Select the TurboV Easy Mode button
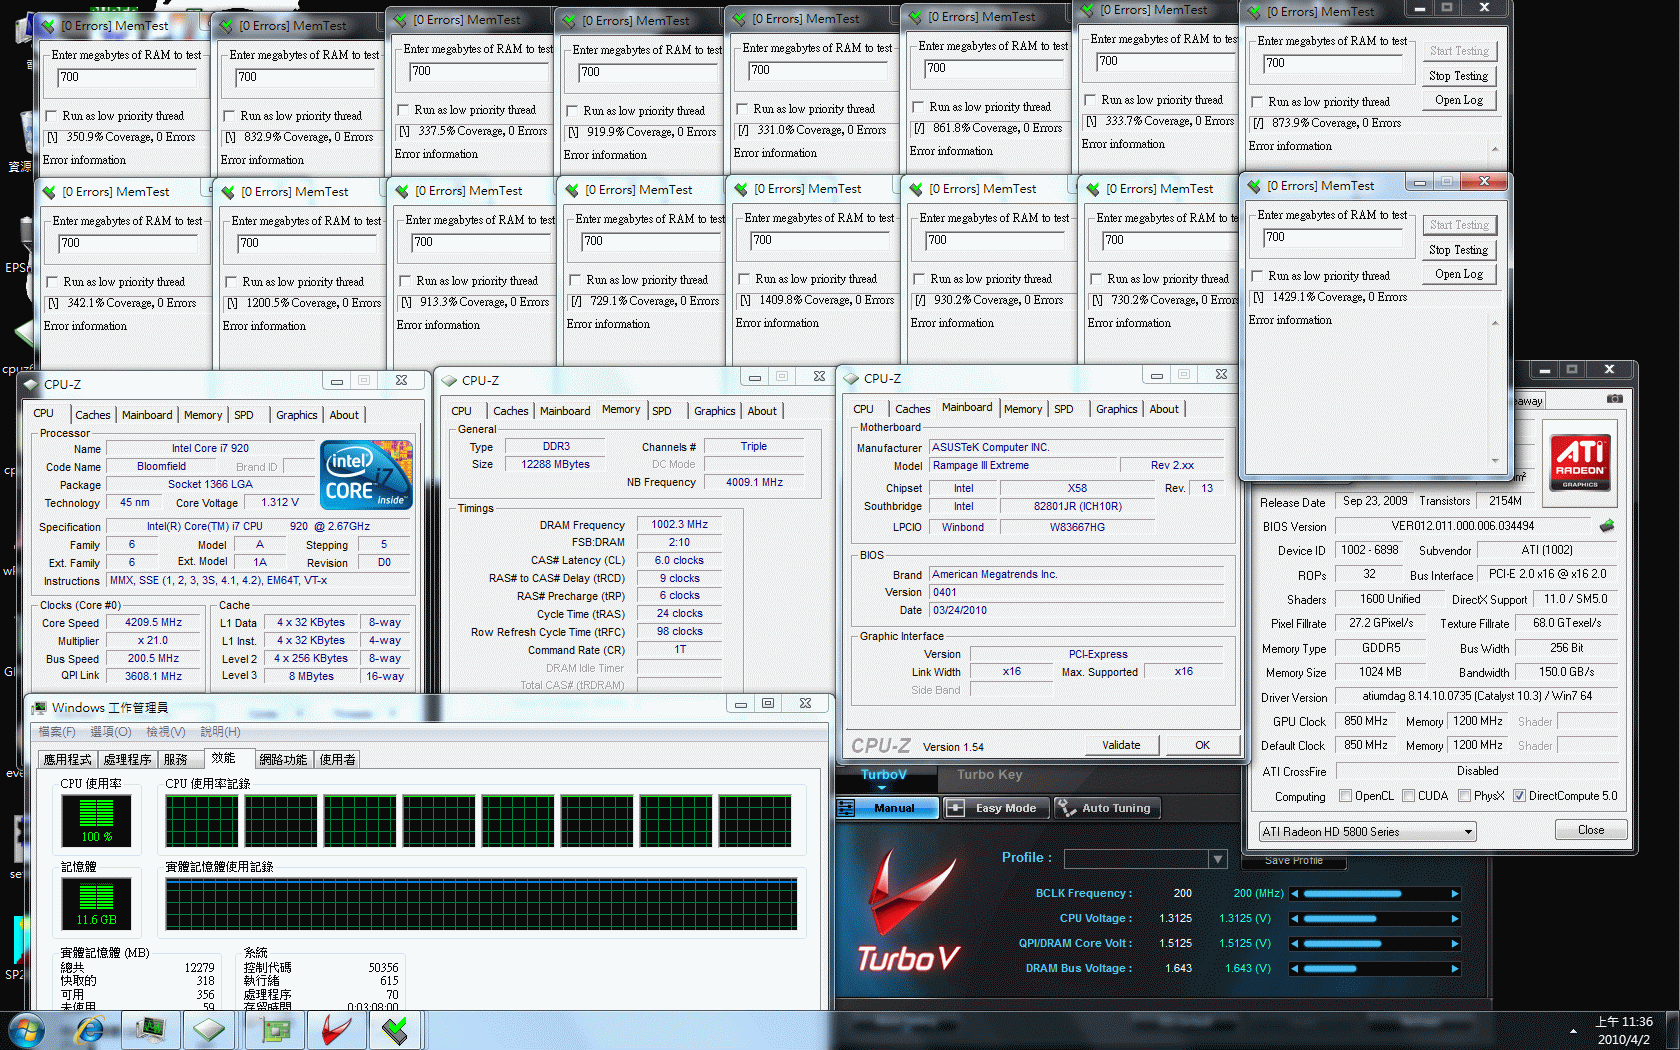Viewport: 1680px width, 1050px height. tap(995, 808)
